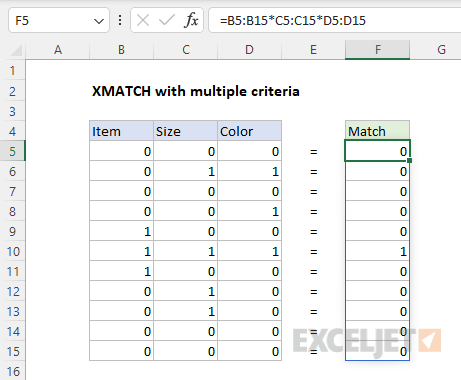The image size is (461, 380).
Task: Select column F header
Action: tap(377, 50)
